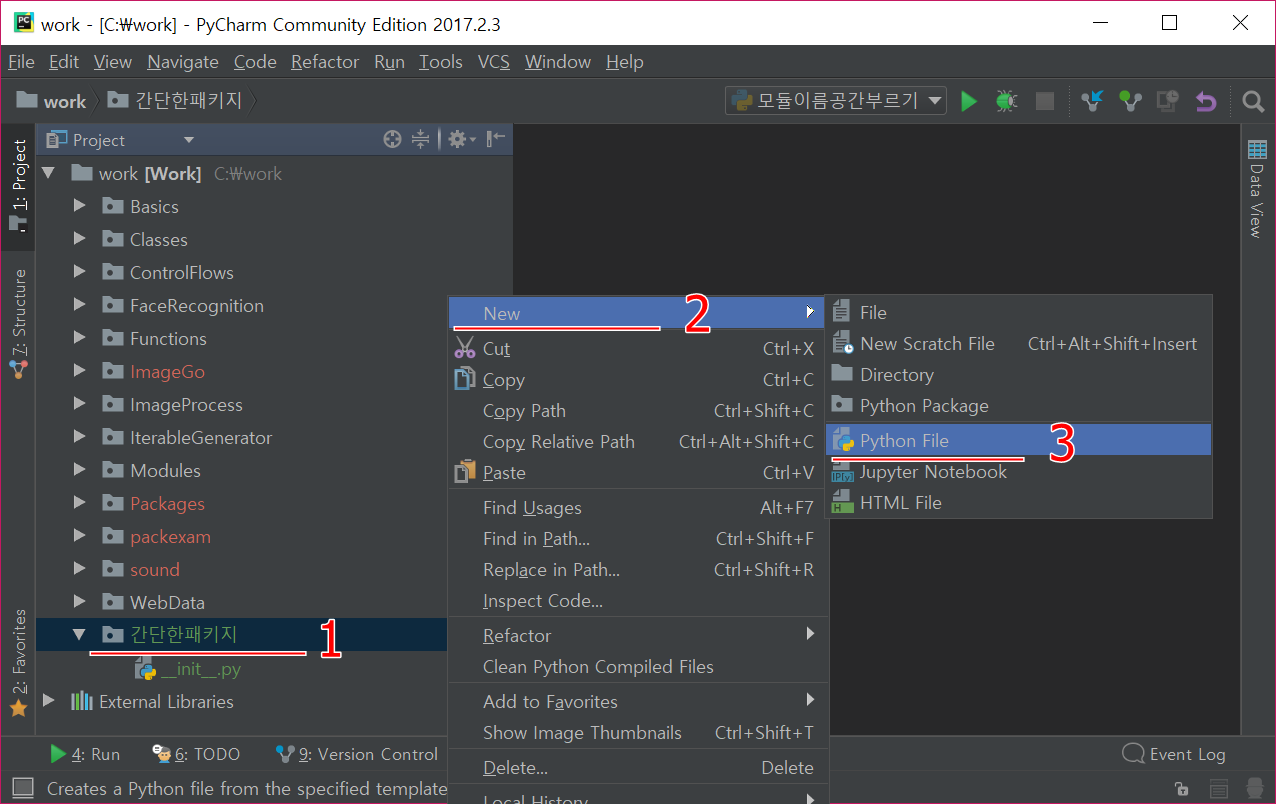Expand the FaceRecognition folder

click(80, 306)
